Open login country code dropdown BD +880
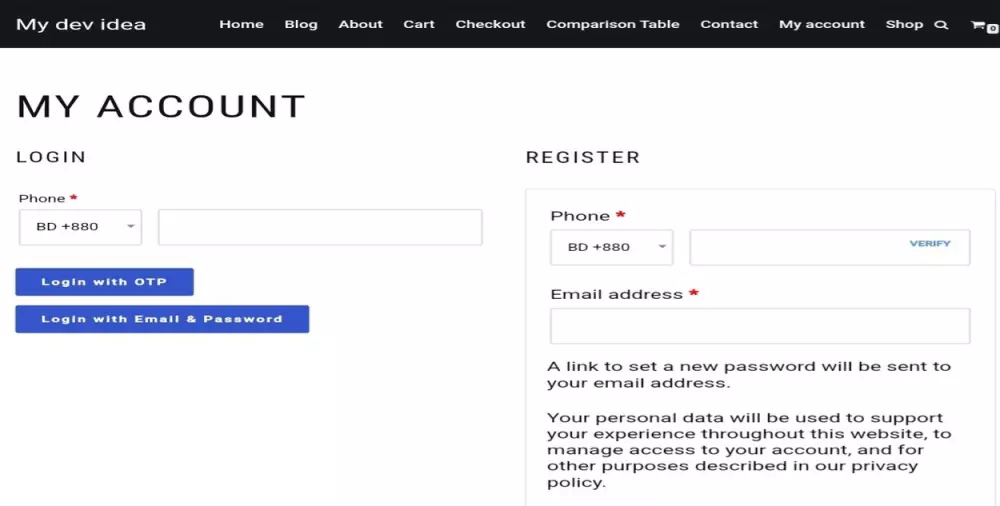 pos(80,227)
